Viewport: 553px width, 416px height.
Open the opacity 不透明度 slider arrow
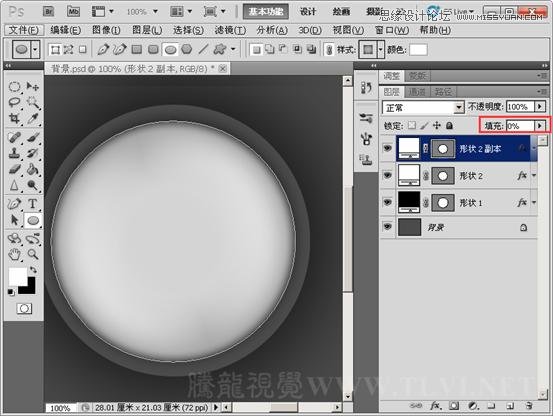coord(540,106)
